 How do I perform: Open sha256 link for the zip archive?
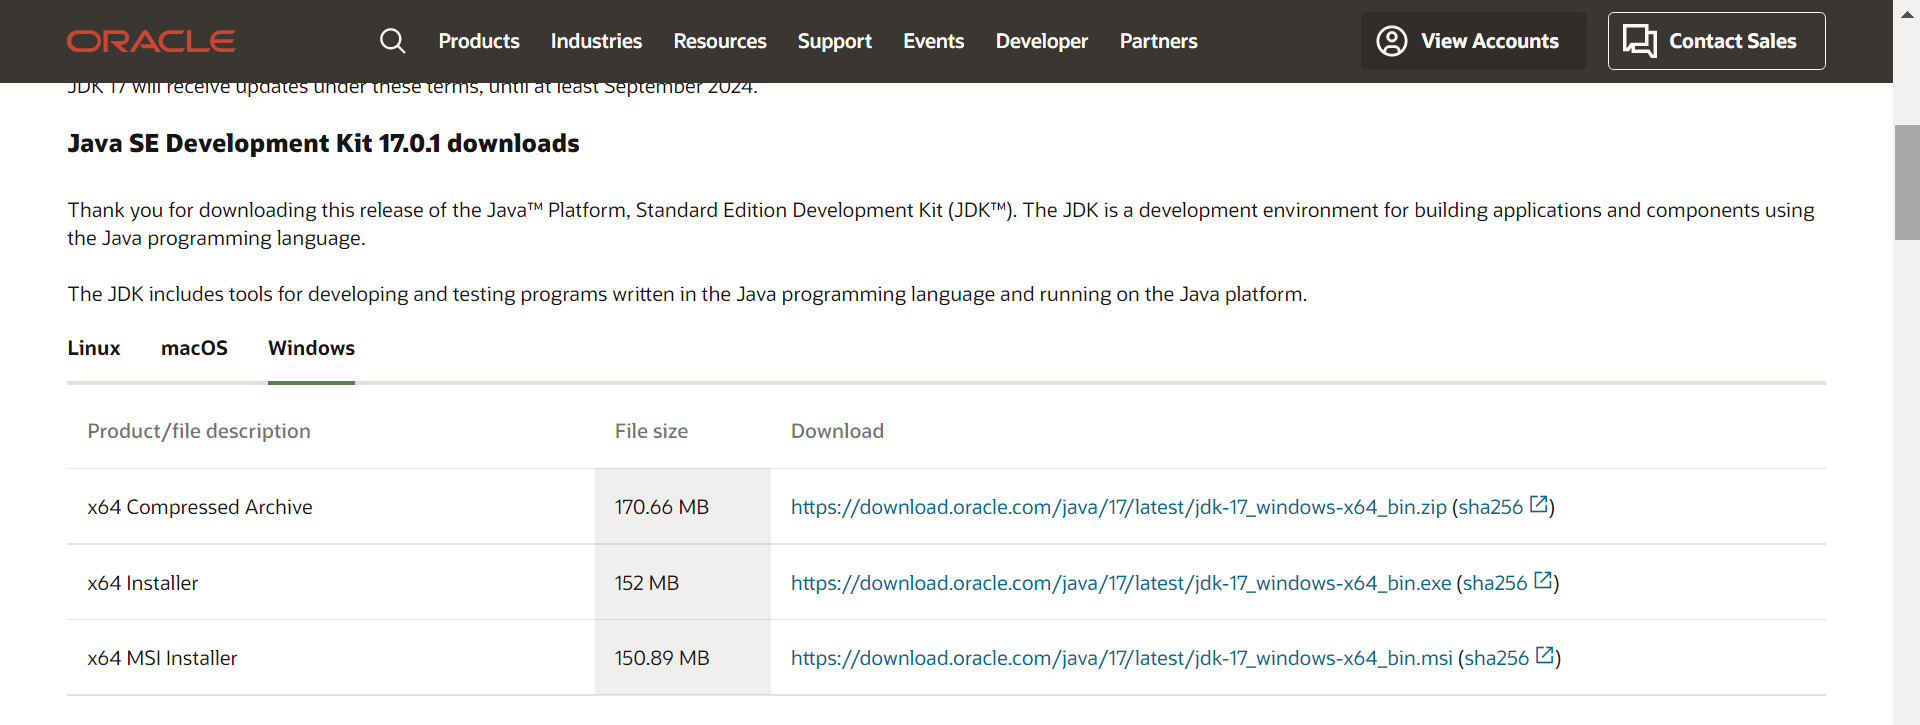1491,507
